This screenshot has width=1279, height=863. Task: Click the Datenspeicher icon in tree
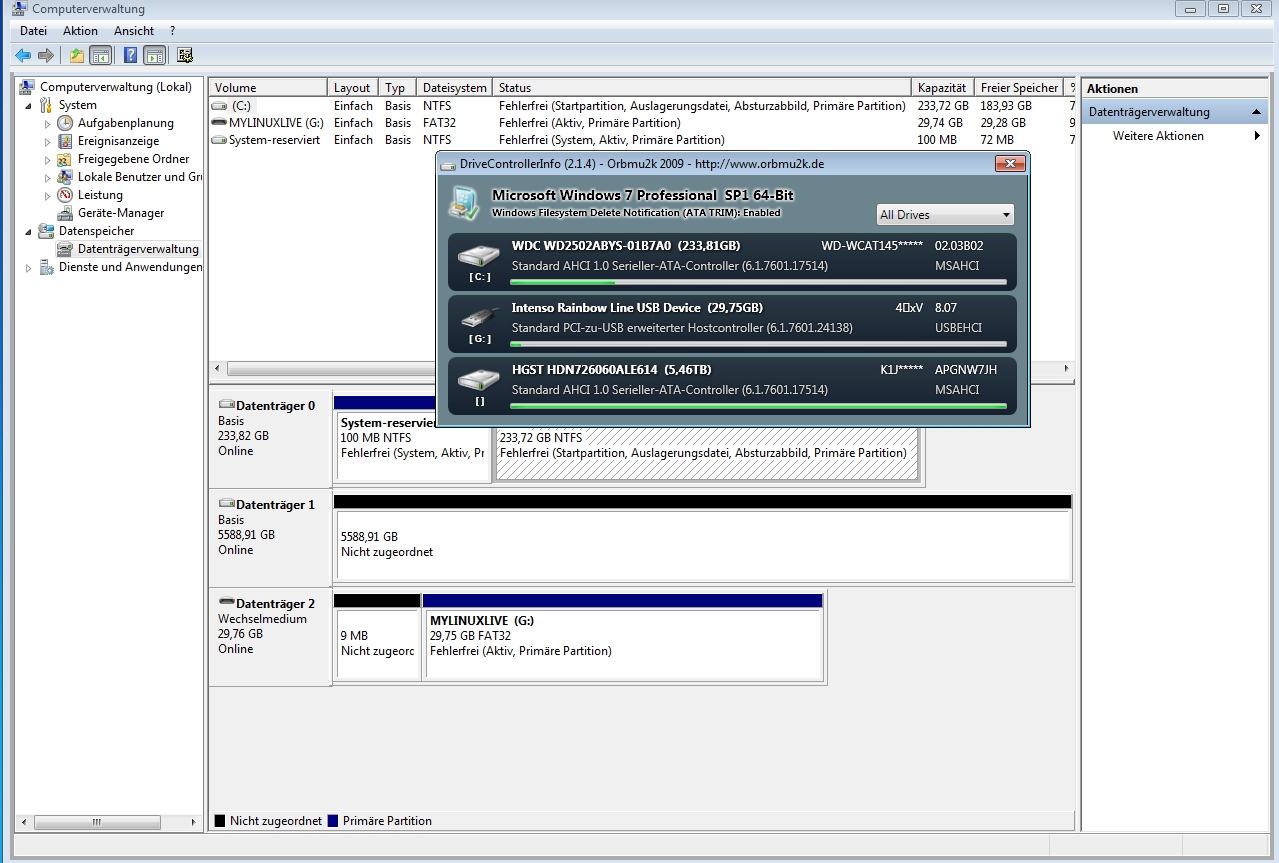(47, 231)
